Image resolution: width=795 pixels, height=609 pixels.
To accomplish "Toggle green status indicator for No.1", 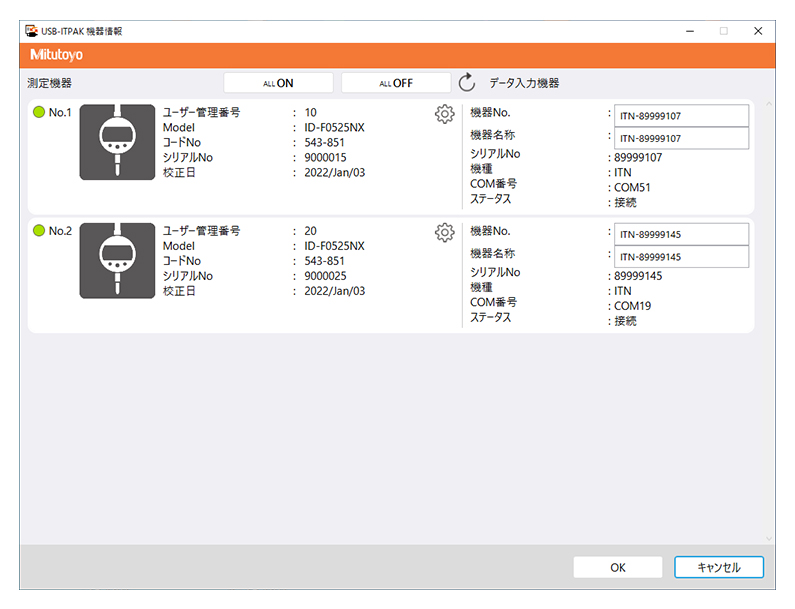I will (x=39, y=112).
